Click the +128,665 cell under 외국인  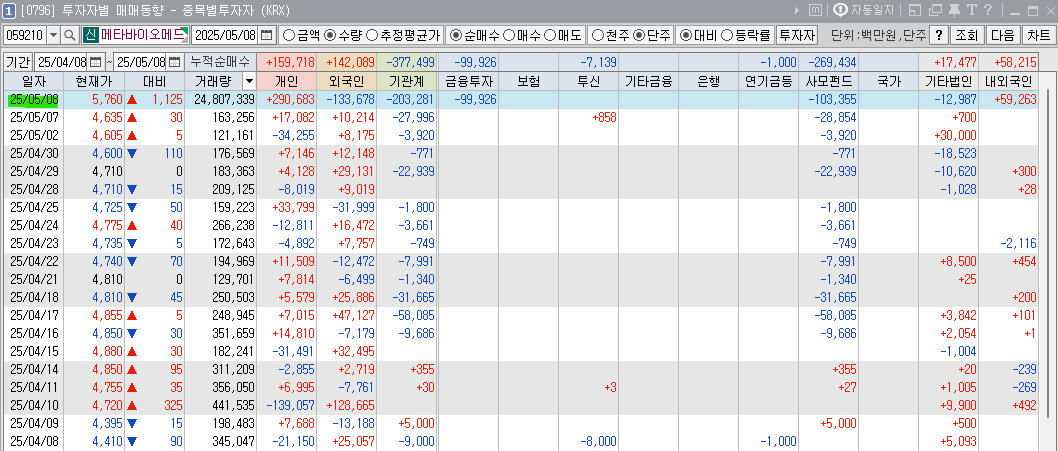pos(347,406)
